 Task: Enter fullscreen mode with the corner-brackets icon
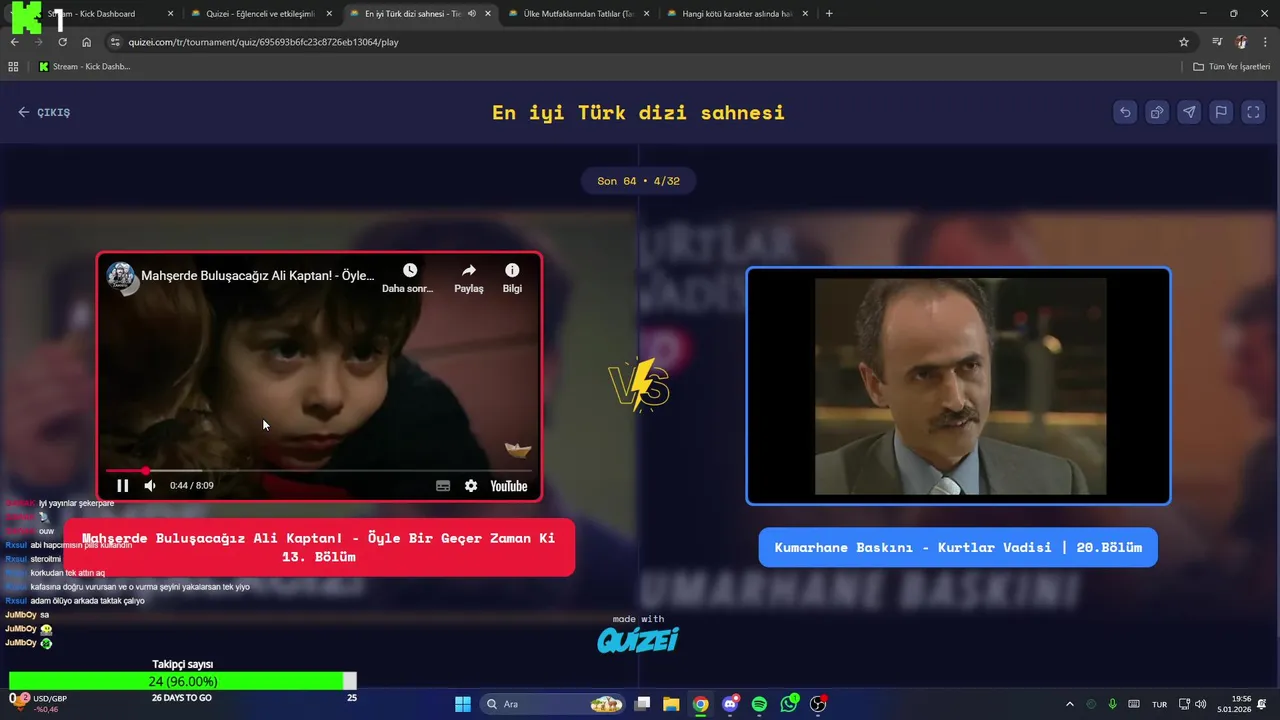tap(1253, 112)
